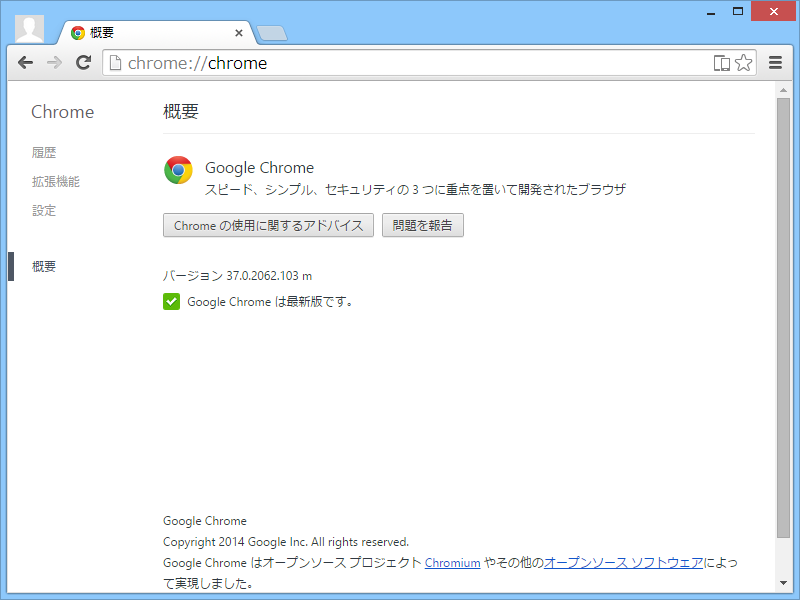The height and width of the screenshot is (600, 800).
Task: Click the Chrome の使用に関するアドバイス button
Action: (x=268, y=225)
